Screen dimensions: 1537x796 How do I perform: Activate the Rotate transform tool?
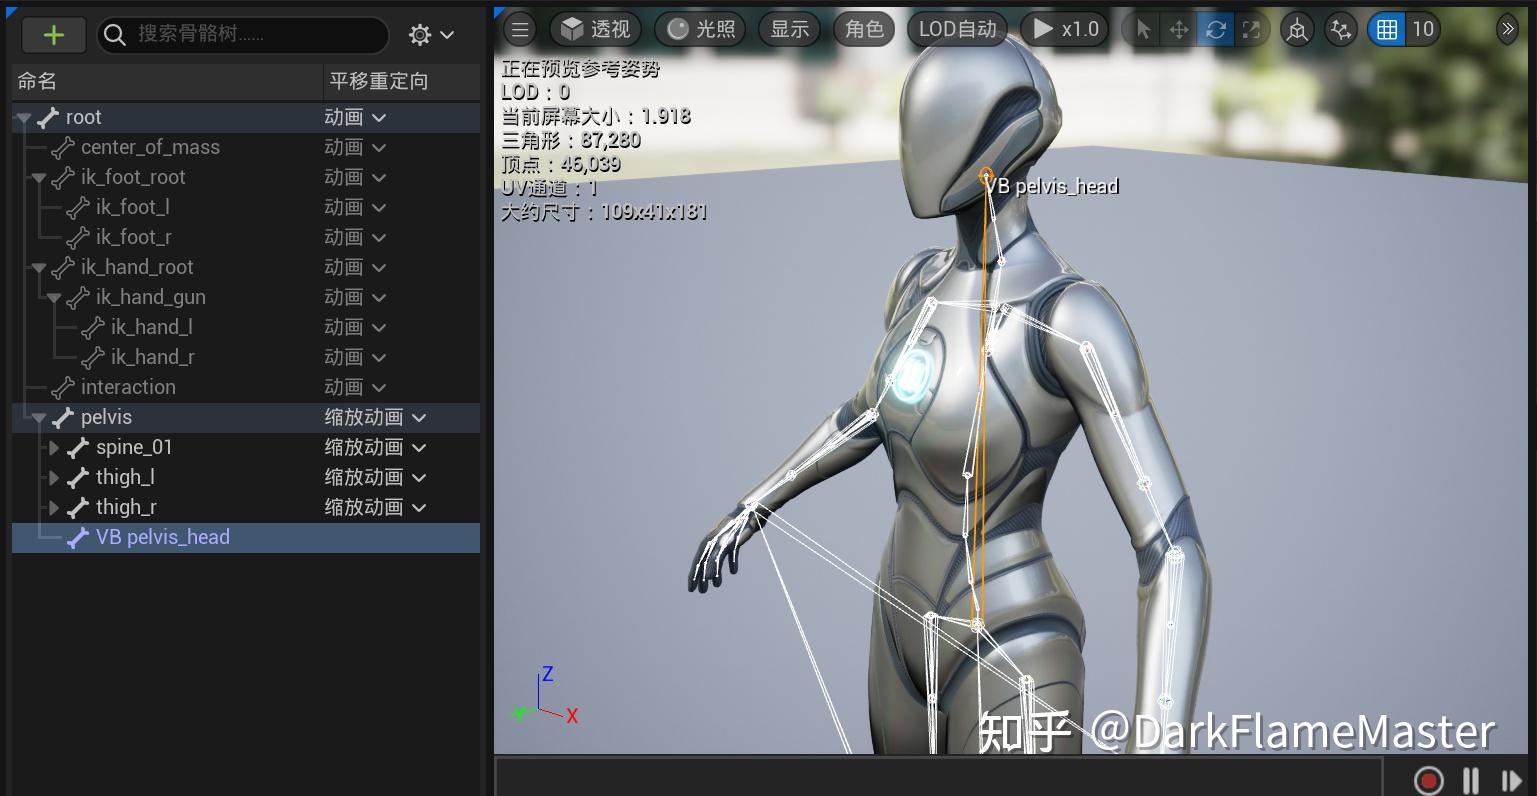pos(1215,29)
